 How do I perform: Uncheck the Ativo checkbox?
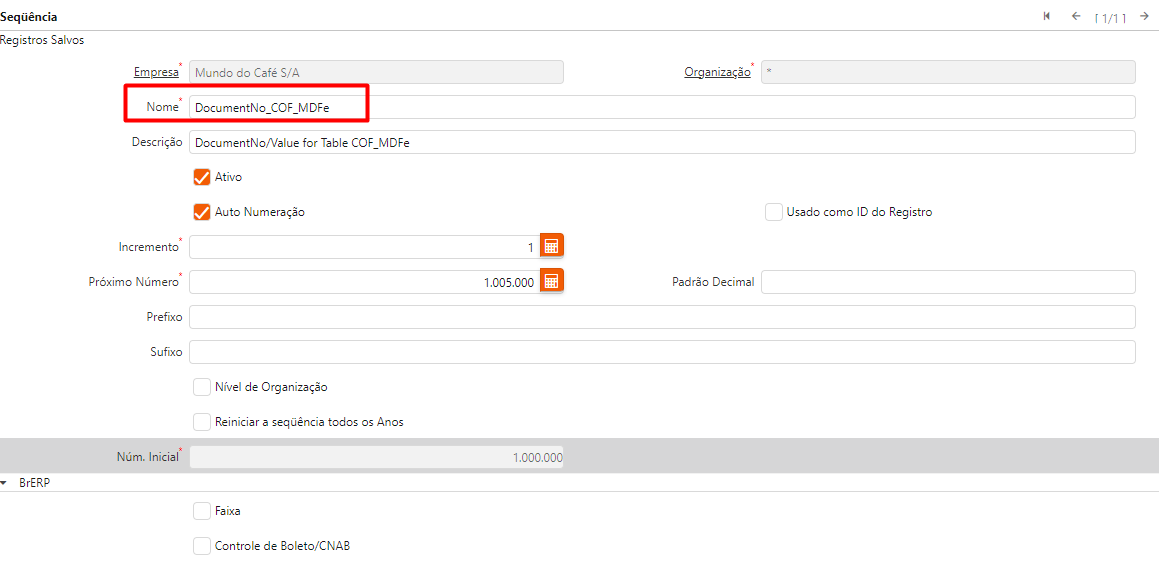[202, 177]
